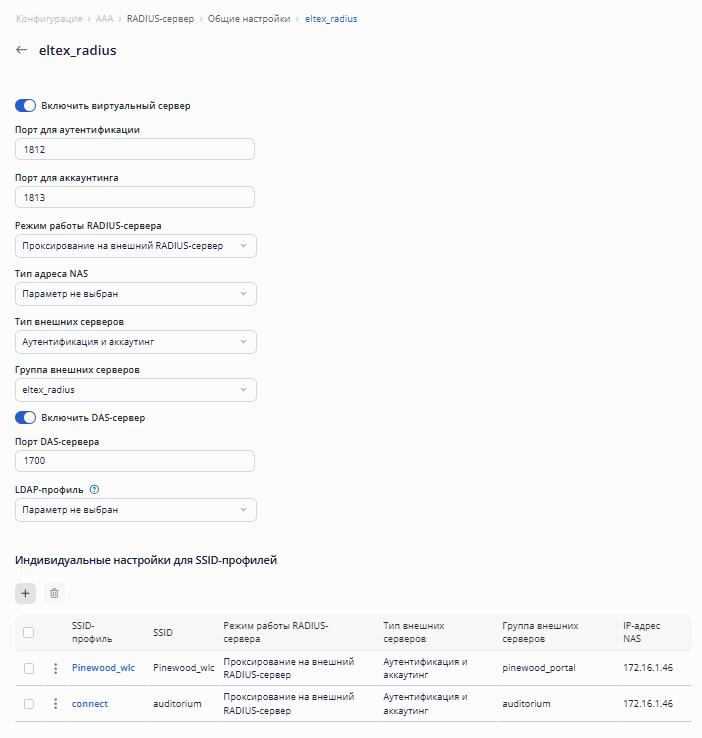Open the Pinewood_wlc SSID profile link
This screenshot has height=738, width=702.
coord(103,668)
